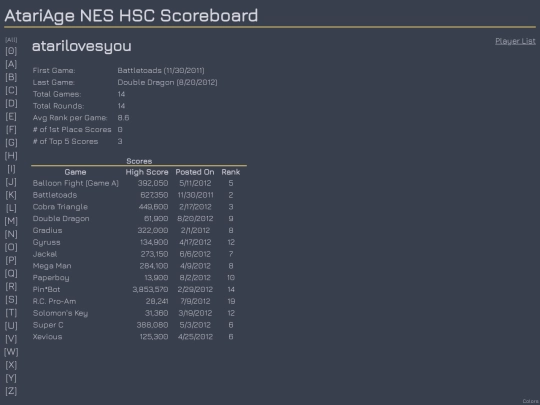Open Balloon Fight (Game A) game entry
Screen dimensions: 540x405
75,183
